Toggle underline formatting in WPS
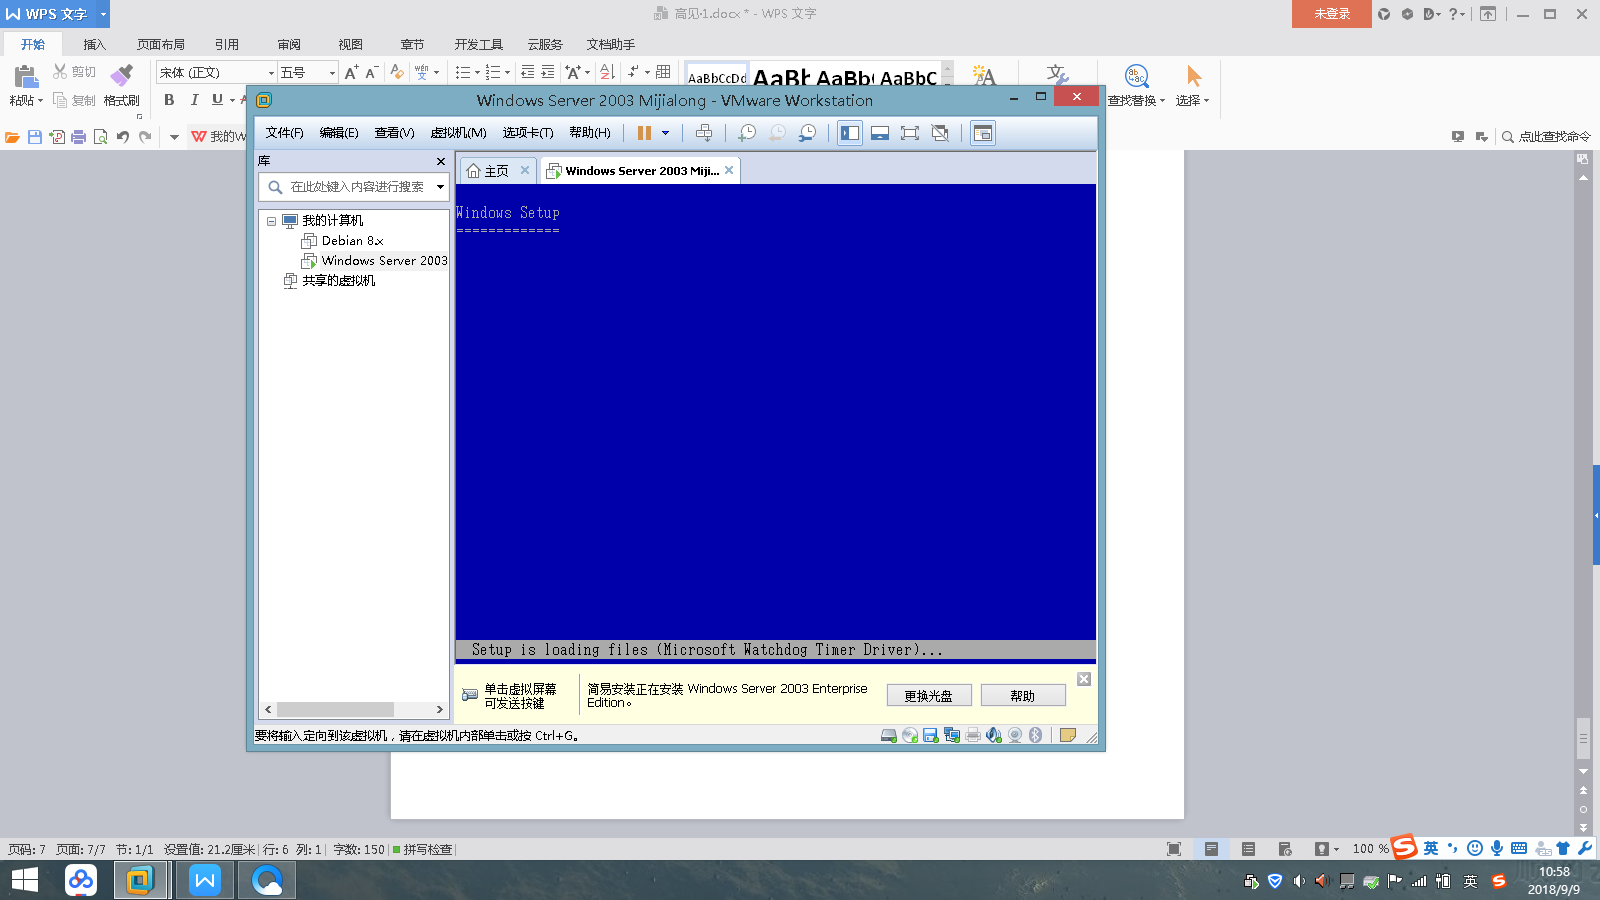The width and height of the screenshot is (1600, 900). (x=217, y=100)
